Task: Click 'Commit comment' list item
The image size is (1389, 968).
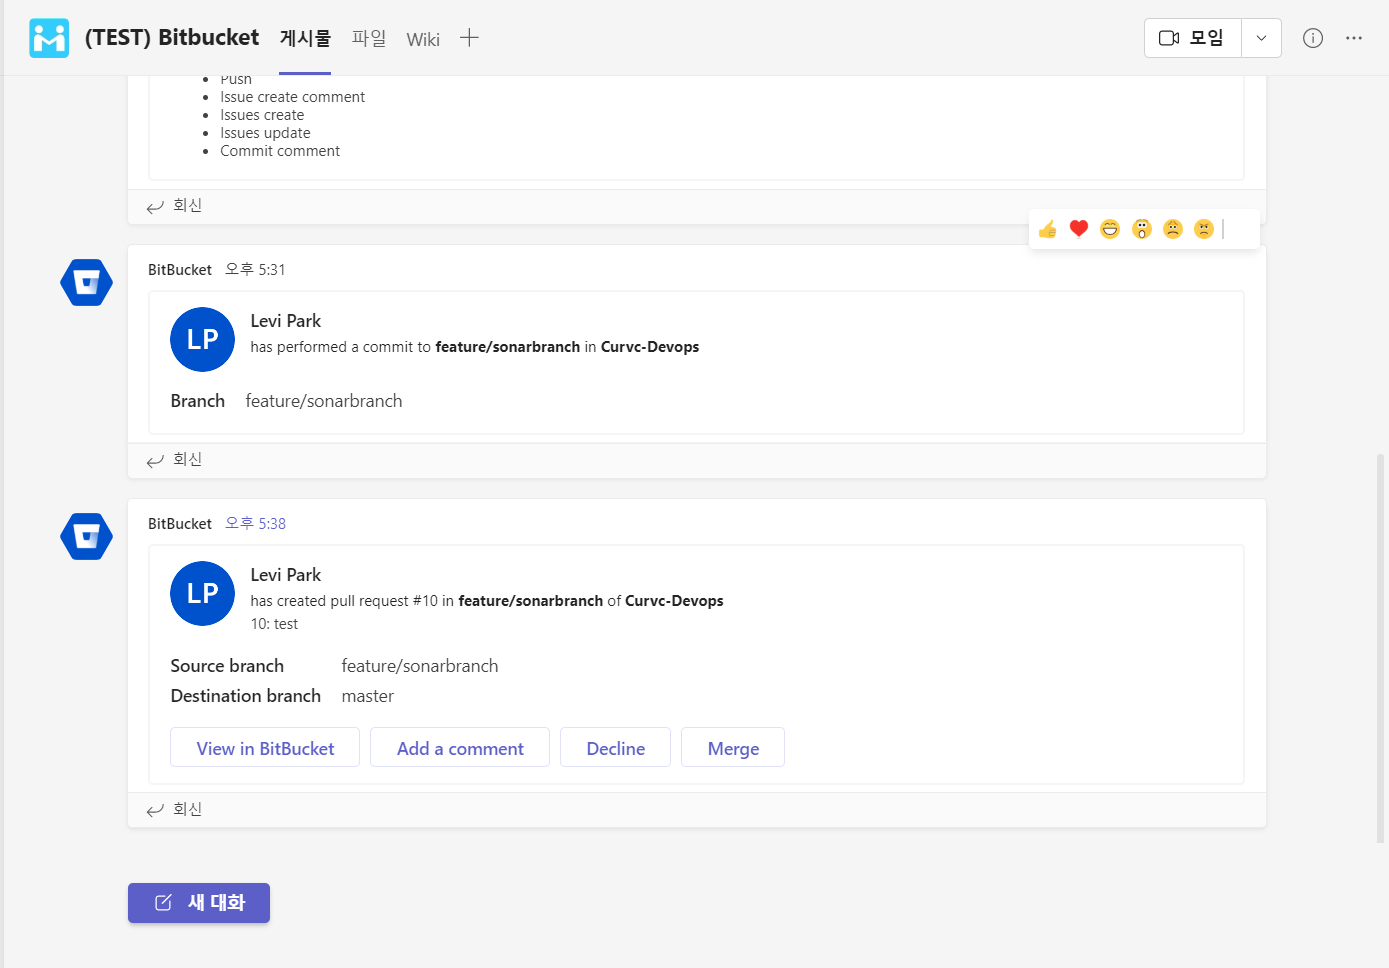Action: pos(280,151)
